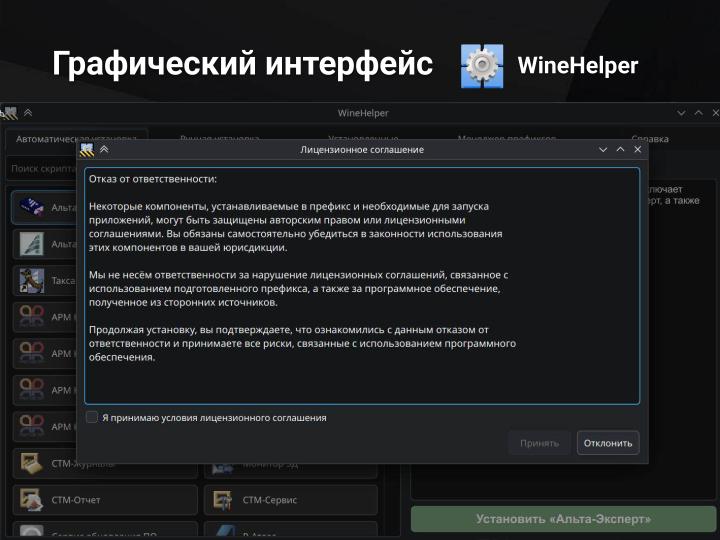Toggle keep-above chevrons in WineHelper window
Screen dimensions: 720x540
click(x=28, y=112)
